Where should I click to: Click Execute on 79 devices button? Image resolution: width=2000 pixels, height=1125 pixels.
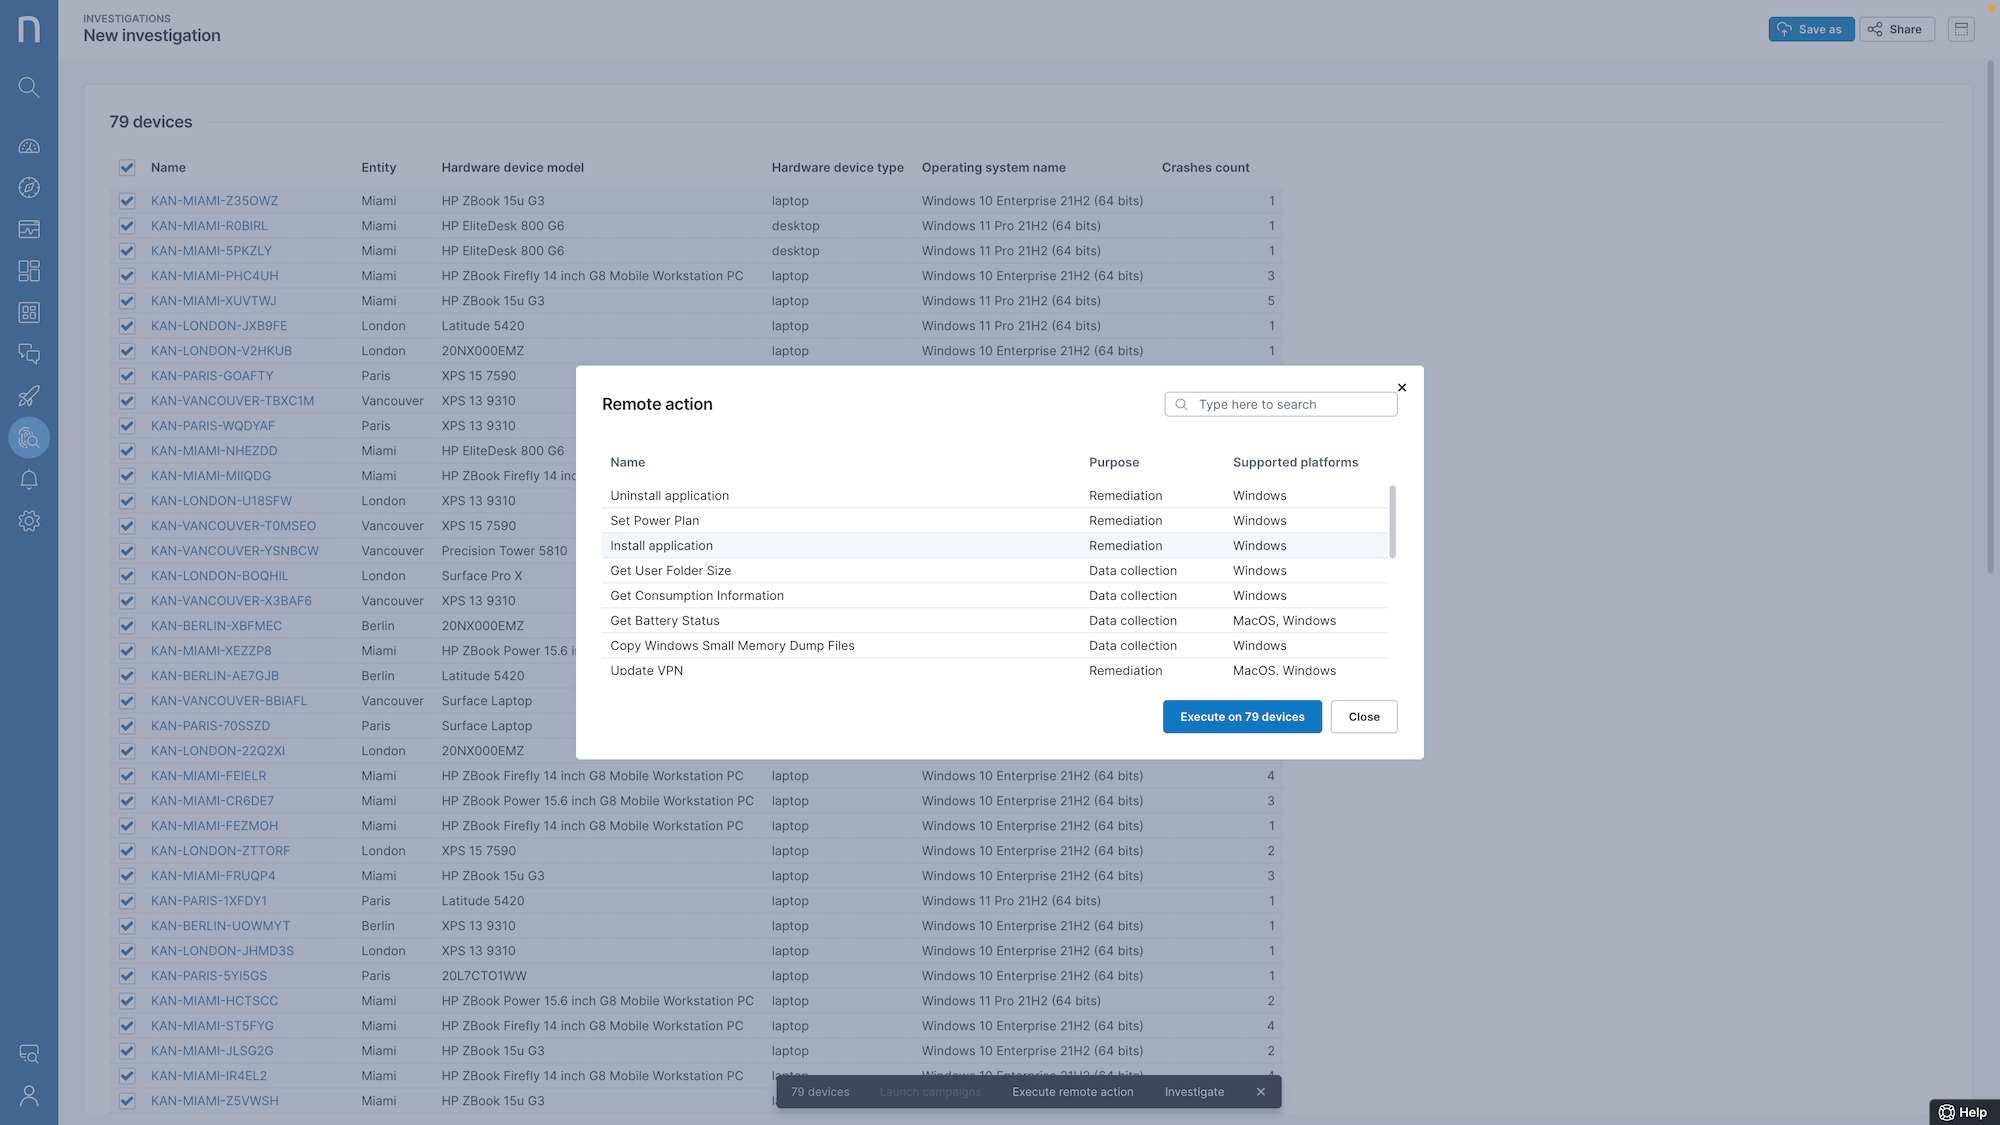tap(1241, 717)
